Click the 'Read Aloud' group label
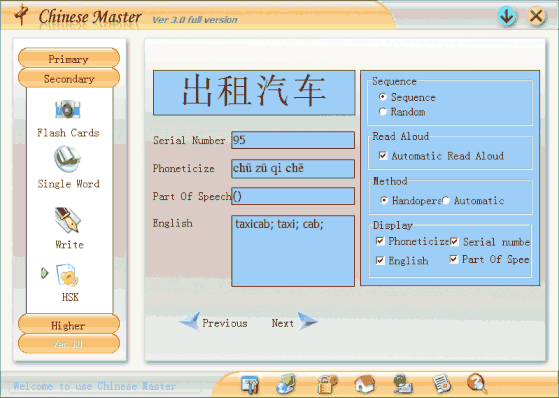The width and height of the screenshot is (559, 398). [x=400, y=136]
